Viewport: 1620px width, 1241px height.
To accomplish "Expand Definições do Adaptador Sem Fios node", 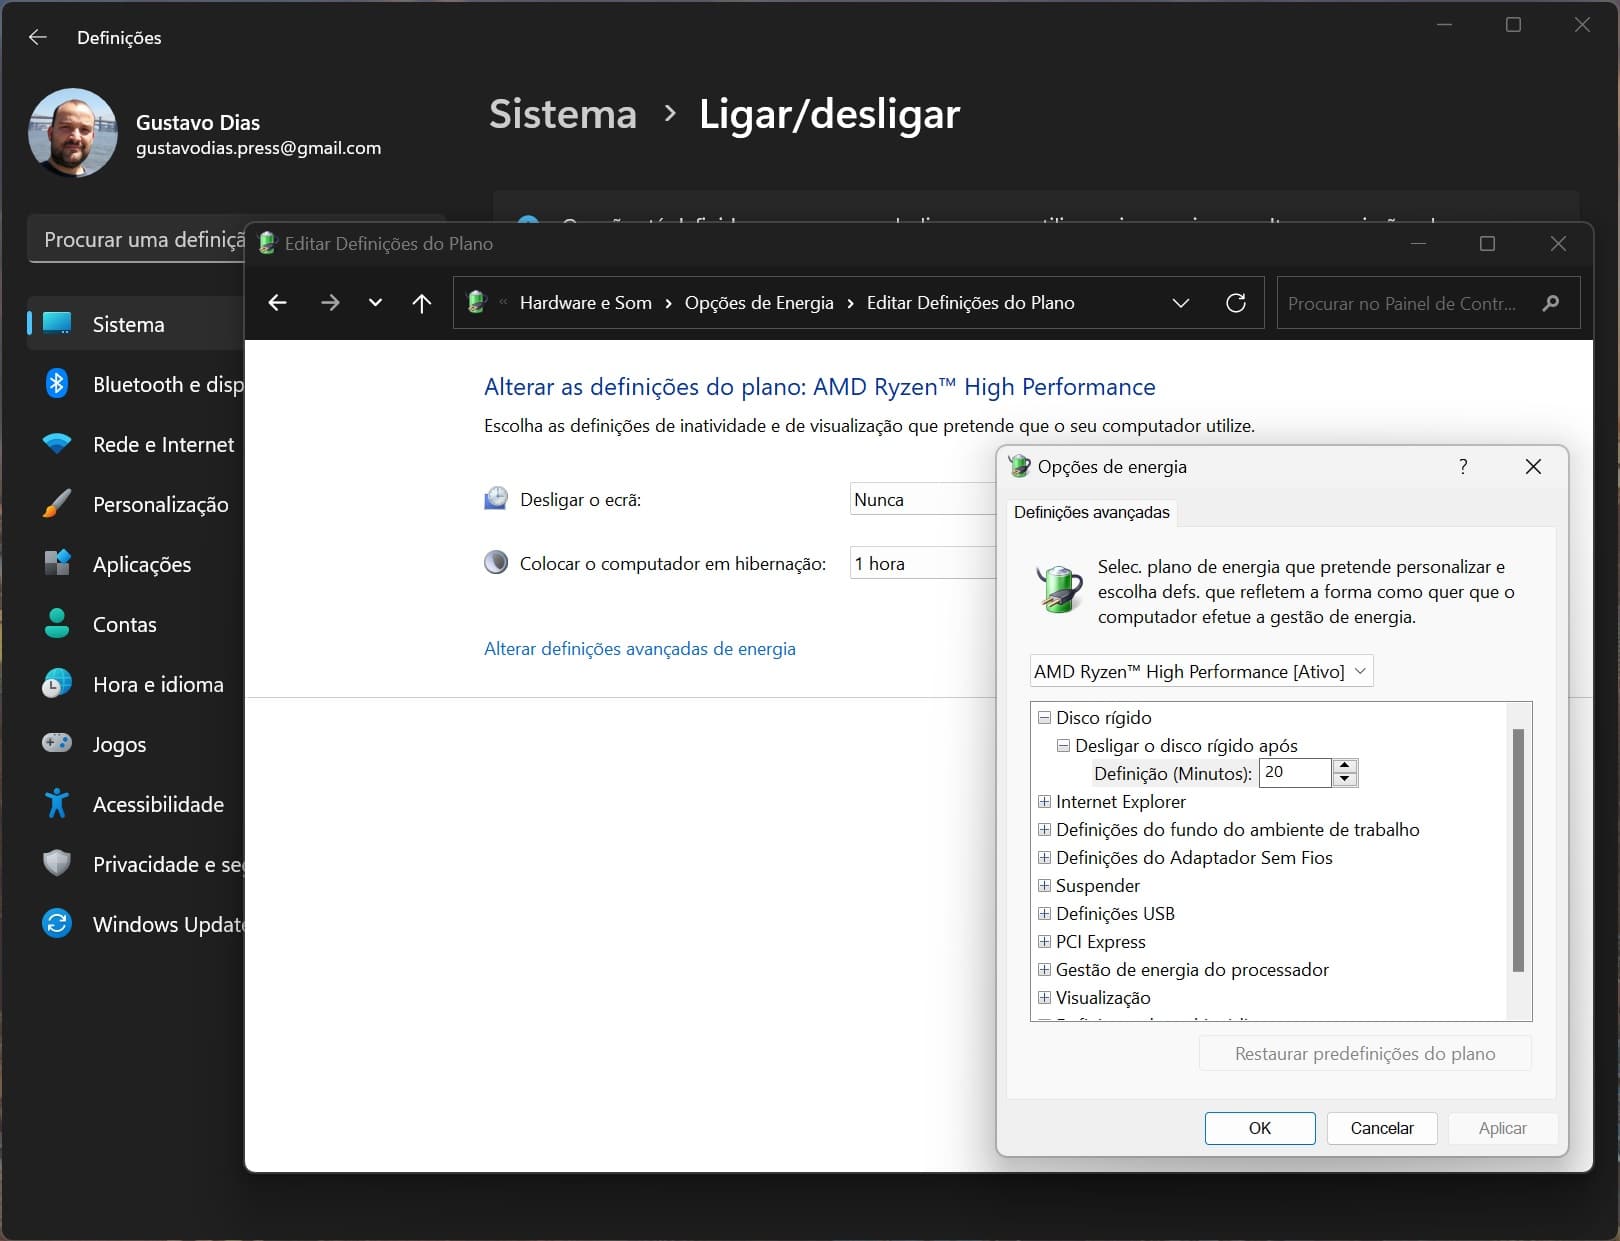I will click(1044, 857).
